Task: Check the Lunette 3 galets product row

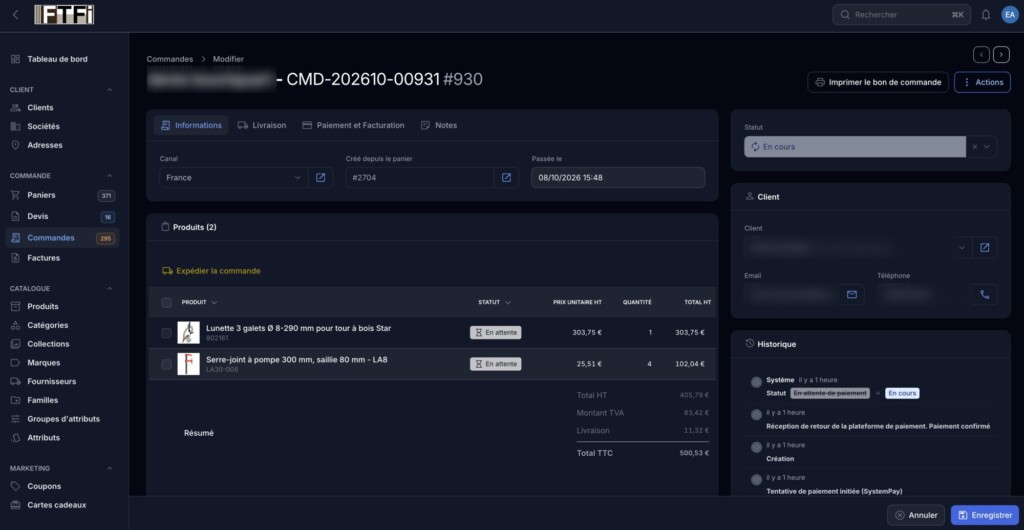Action: click(167, 333)
